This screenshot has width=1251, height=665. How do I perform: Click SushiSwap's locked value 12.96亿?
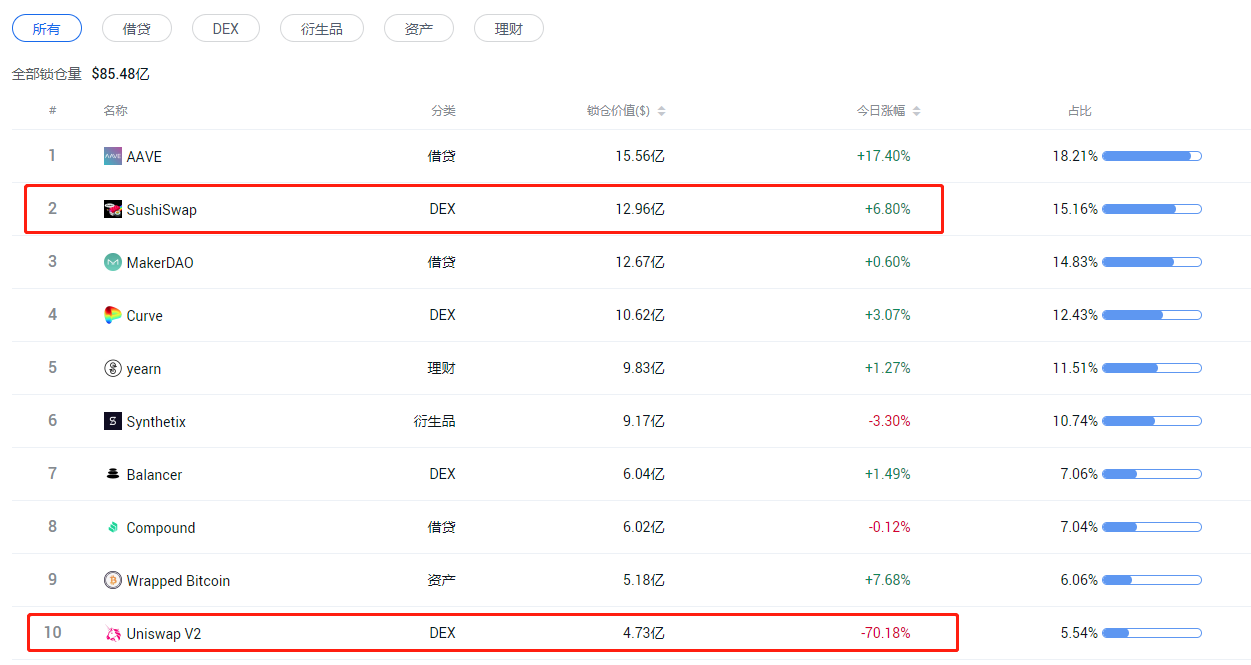640,209
